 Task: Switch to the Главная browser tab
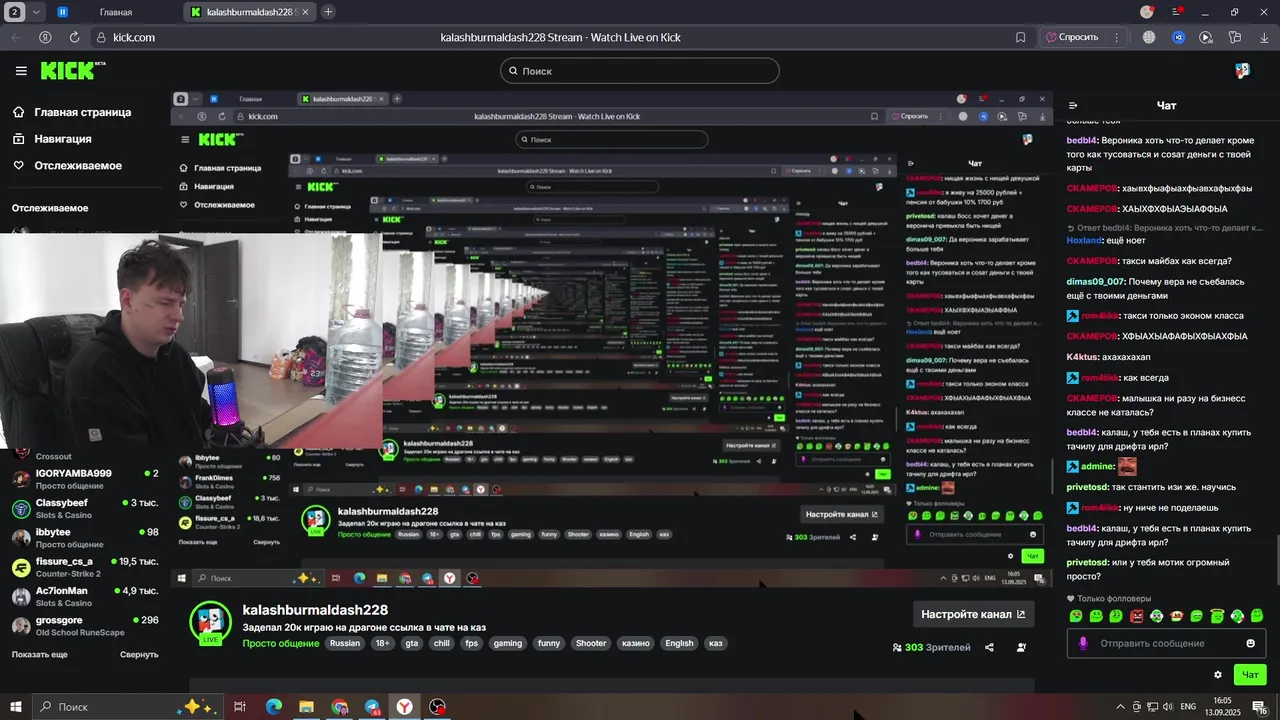tap(116, 12)
